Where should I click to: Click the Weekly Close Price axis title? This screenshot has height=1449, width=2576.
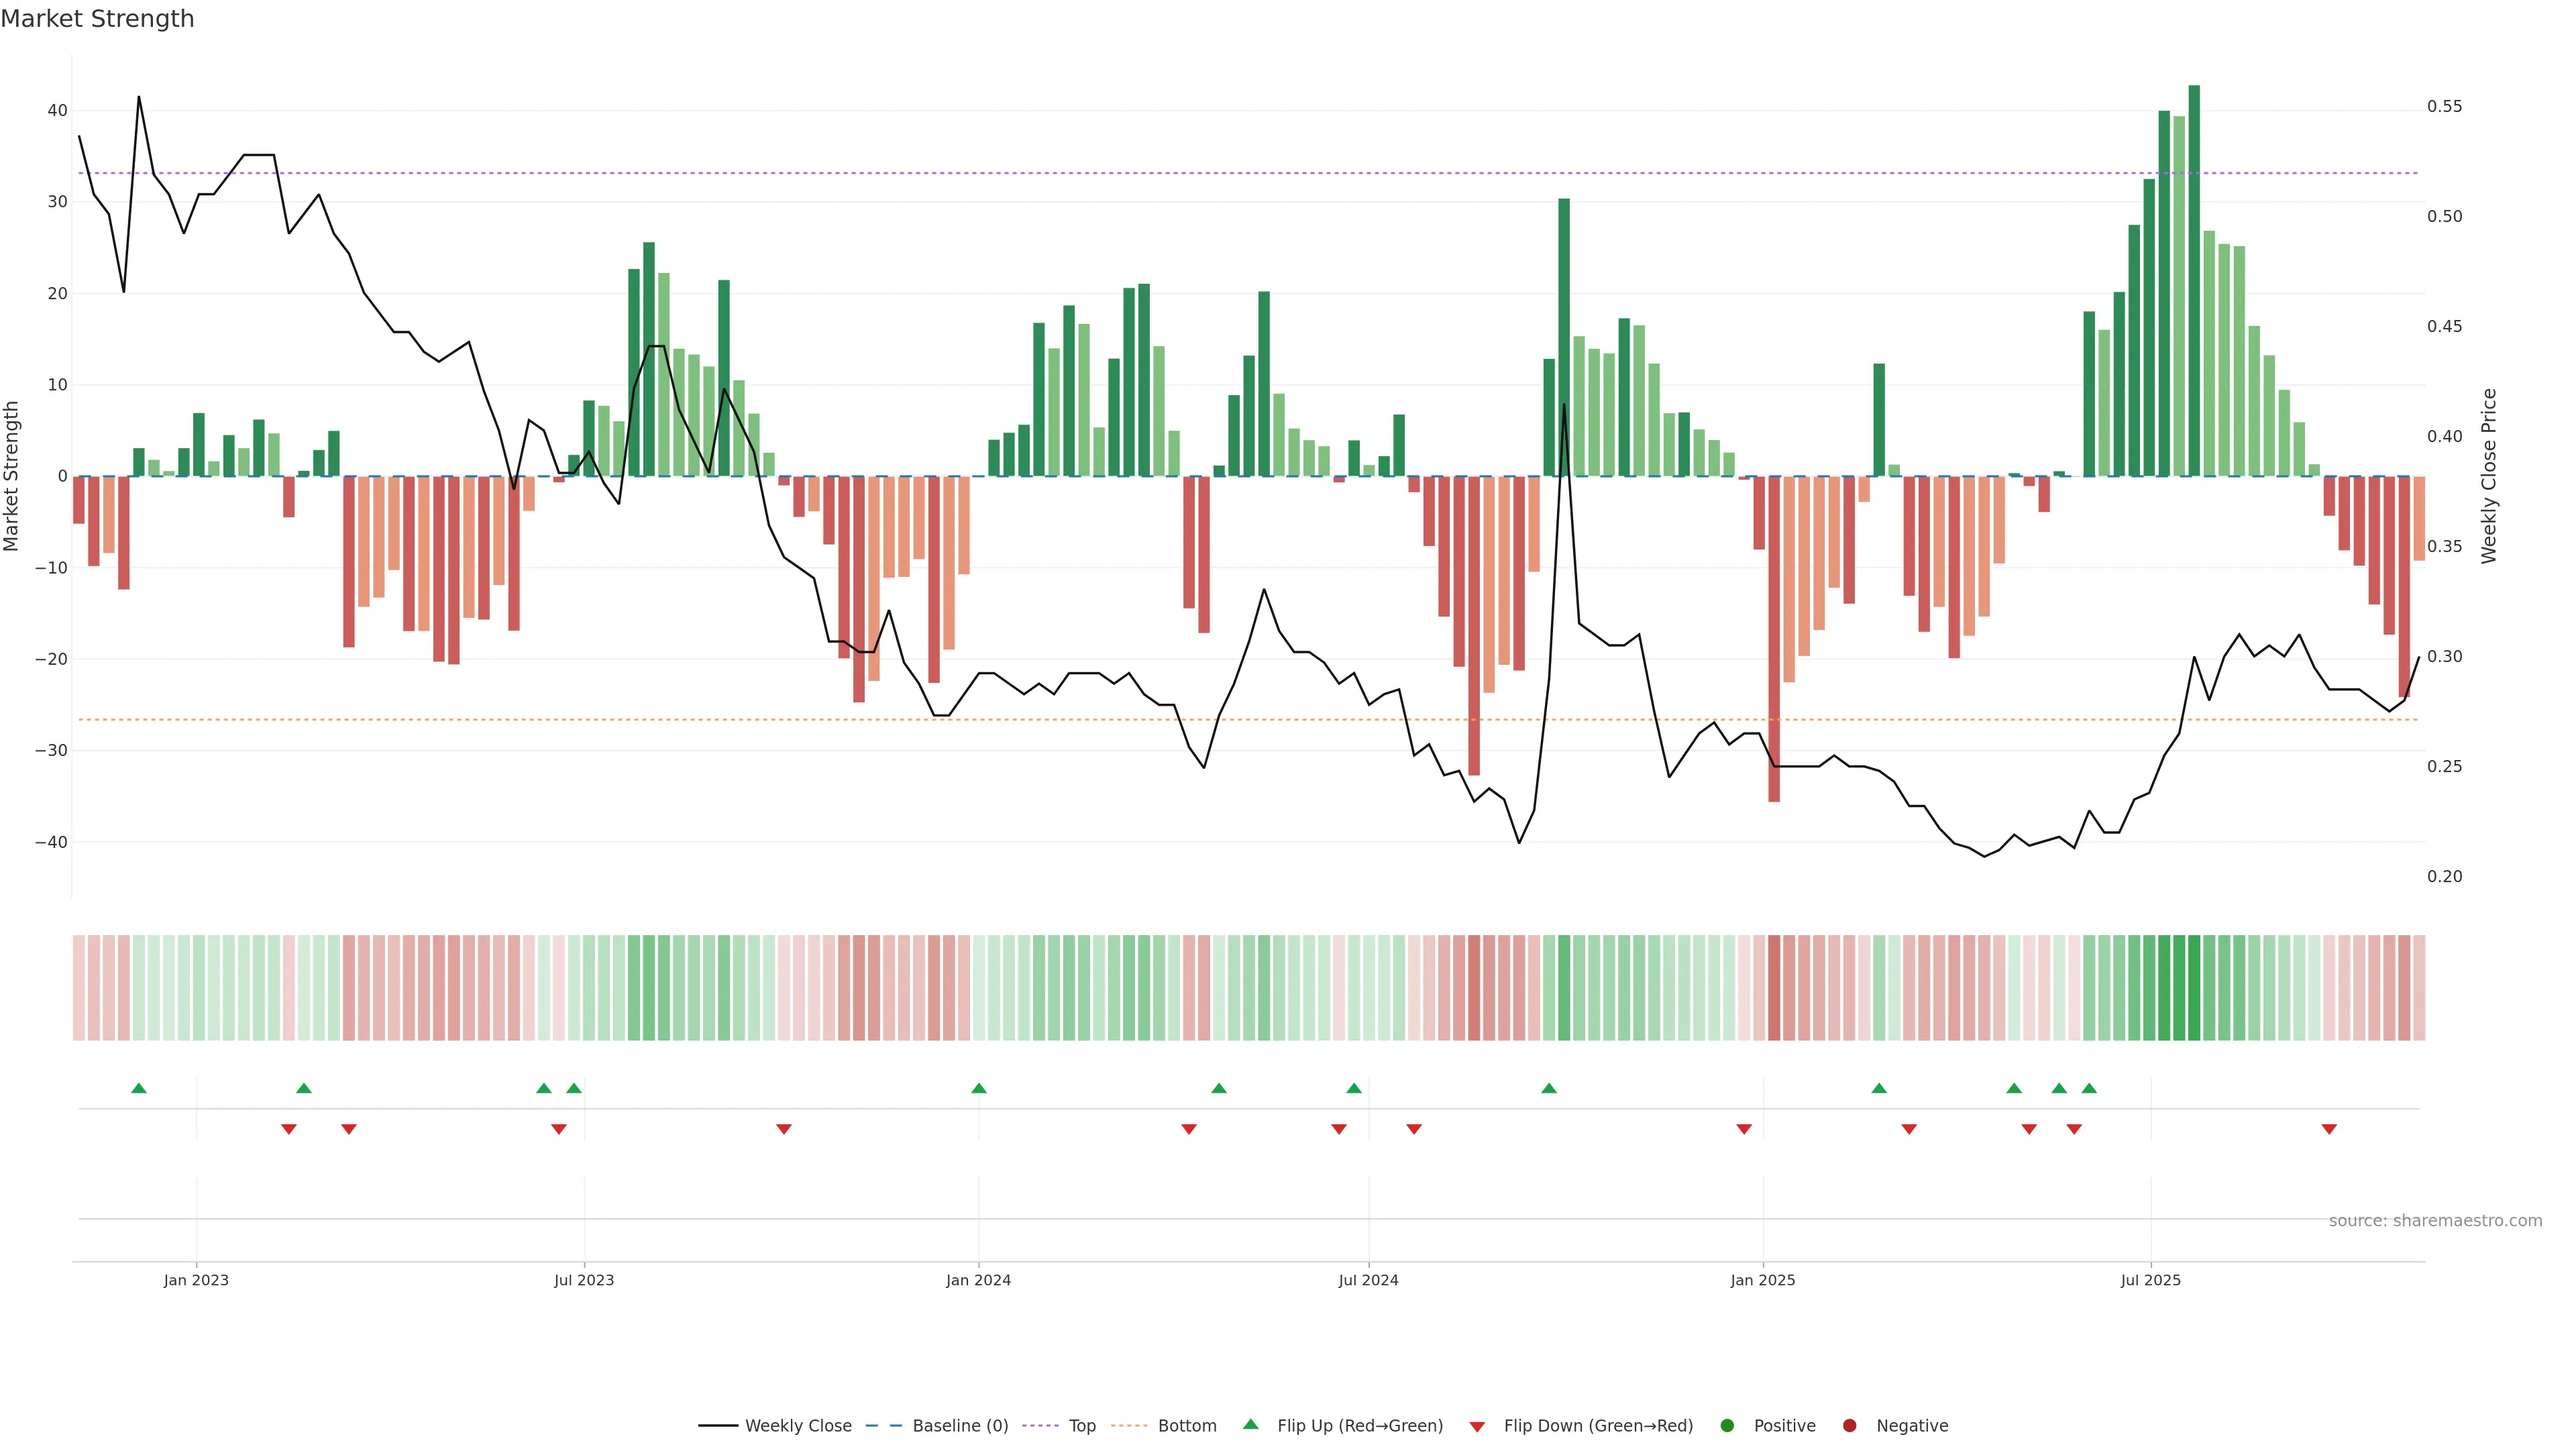tap(2489, 476)
